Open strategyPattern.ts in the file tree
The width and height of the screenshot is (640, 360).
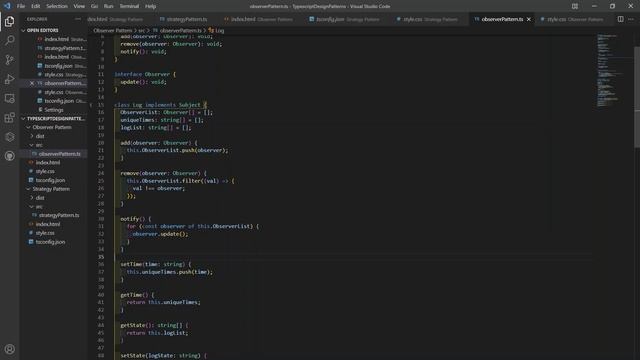(x=53, y=215)
